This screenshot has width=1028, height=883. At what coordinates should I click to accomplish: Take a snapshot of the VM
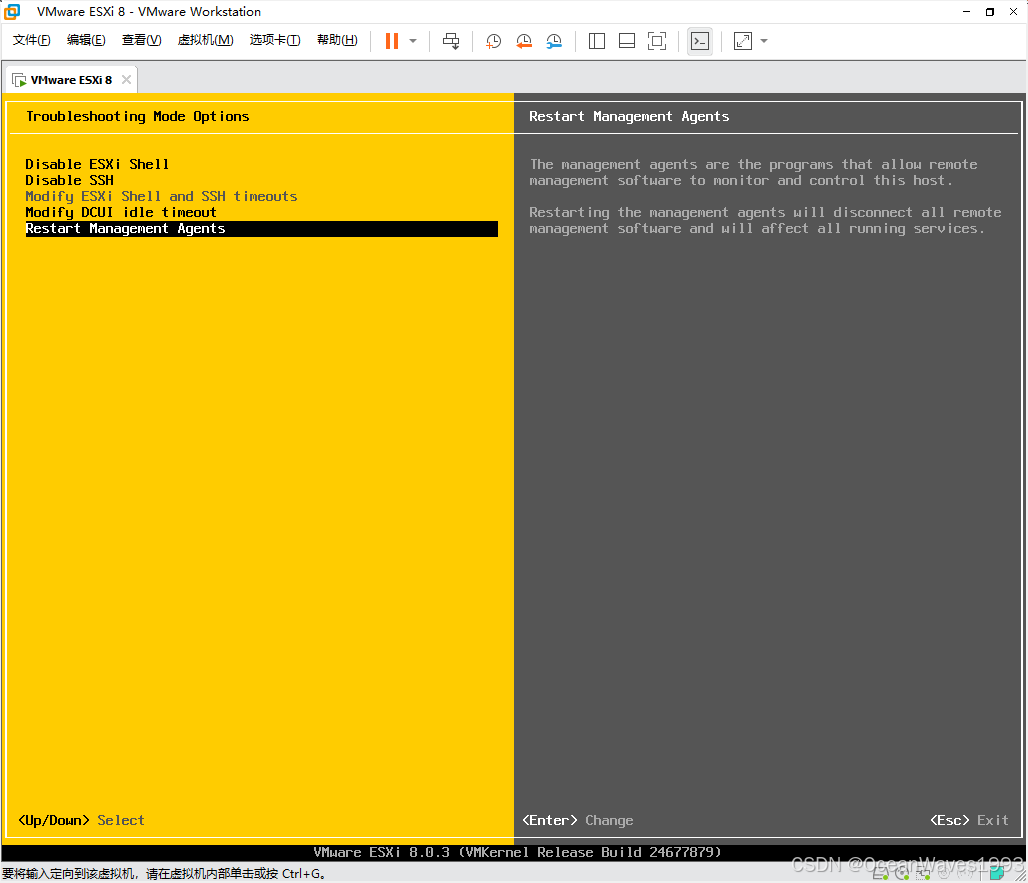[493, 41]
